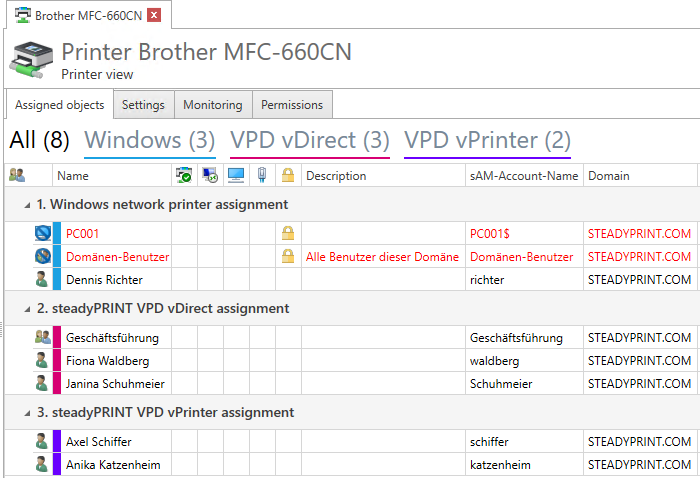Sort by Name column header
The width and height of the screenshot is (700, 478).
pyautogui.click(x=112, y=176)
